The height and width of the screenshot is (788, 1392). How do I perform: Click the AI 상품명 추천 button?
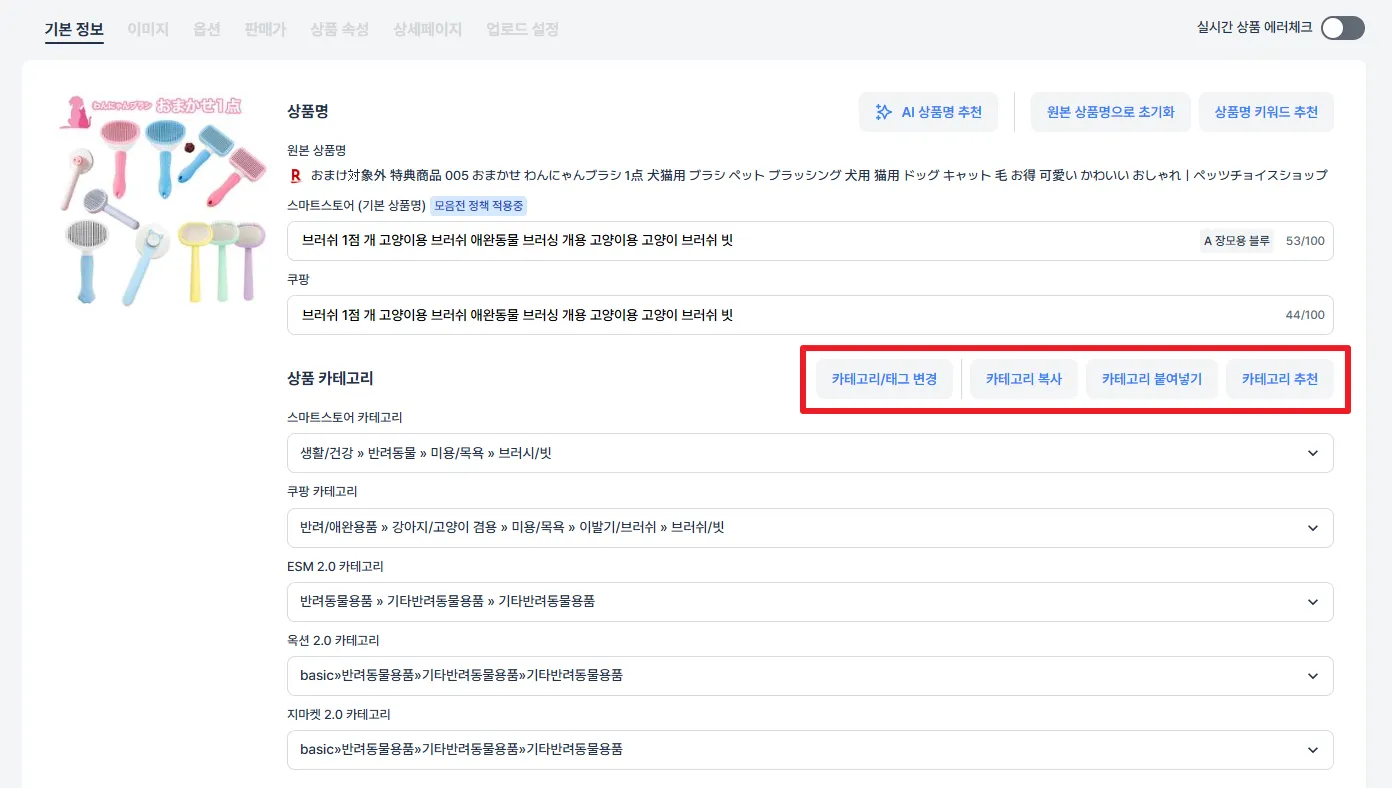point(928,112)
